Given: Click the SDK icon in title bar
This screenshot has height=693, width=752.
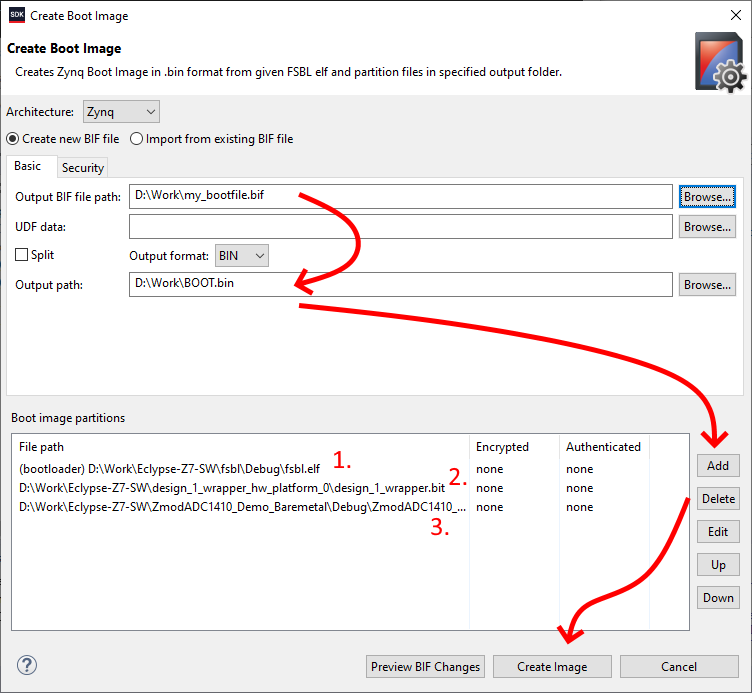Looking at the screenshot, I should tap(17, 15).
